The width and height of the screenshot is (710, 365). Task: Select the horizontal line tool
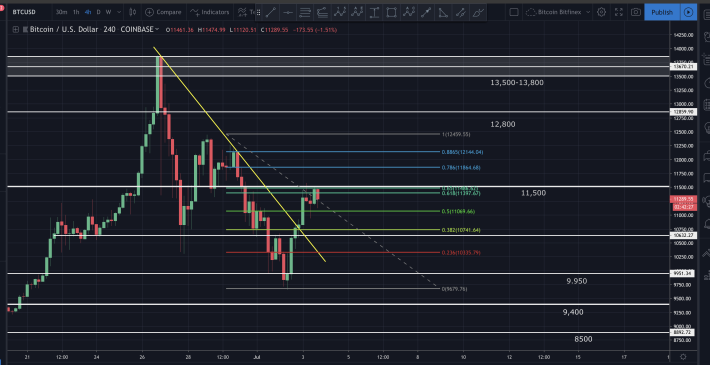coord(288,12)
